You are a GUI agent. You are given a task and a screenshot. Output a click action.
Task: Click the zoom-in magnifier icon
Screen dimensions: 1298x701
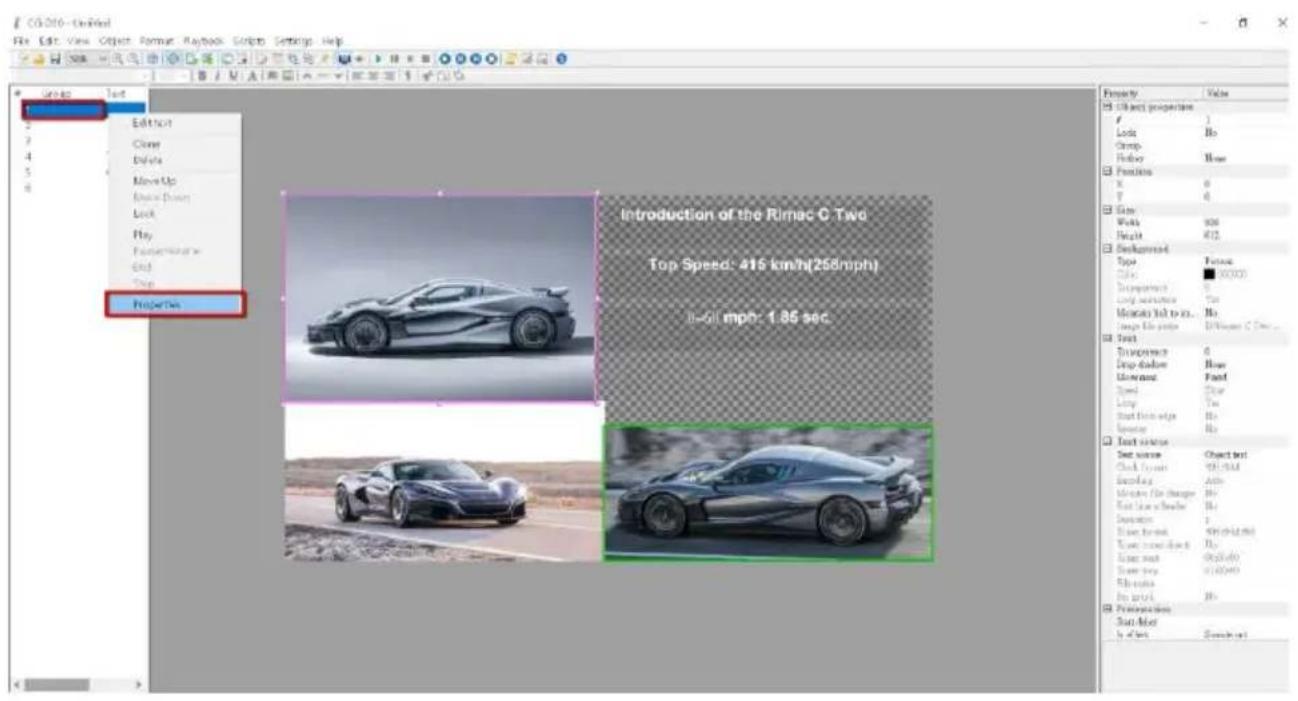tap(116, 59)
